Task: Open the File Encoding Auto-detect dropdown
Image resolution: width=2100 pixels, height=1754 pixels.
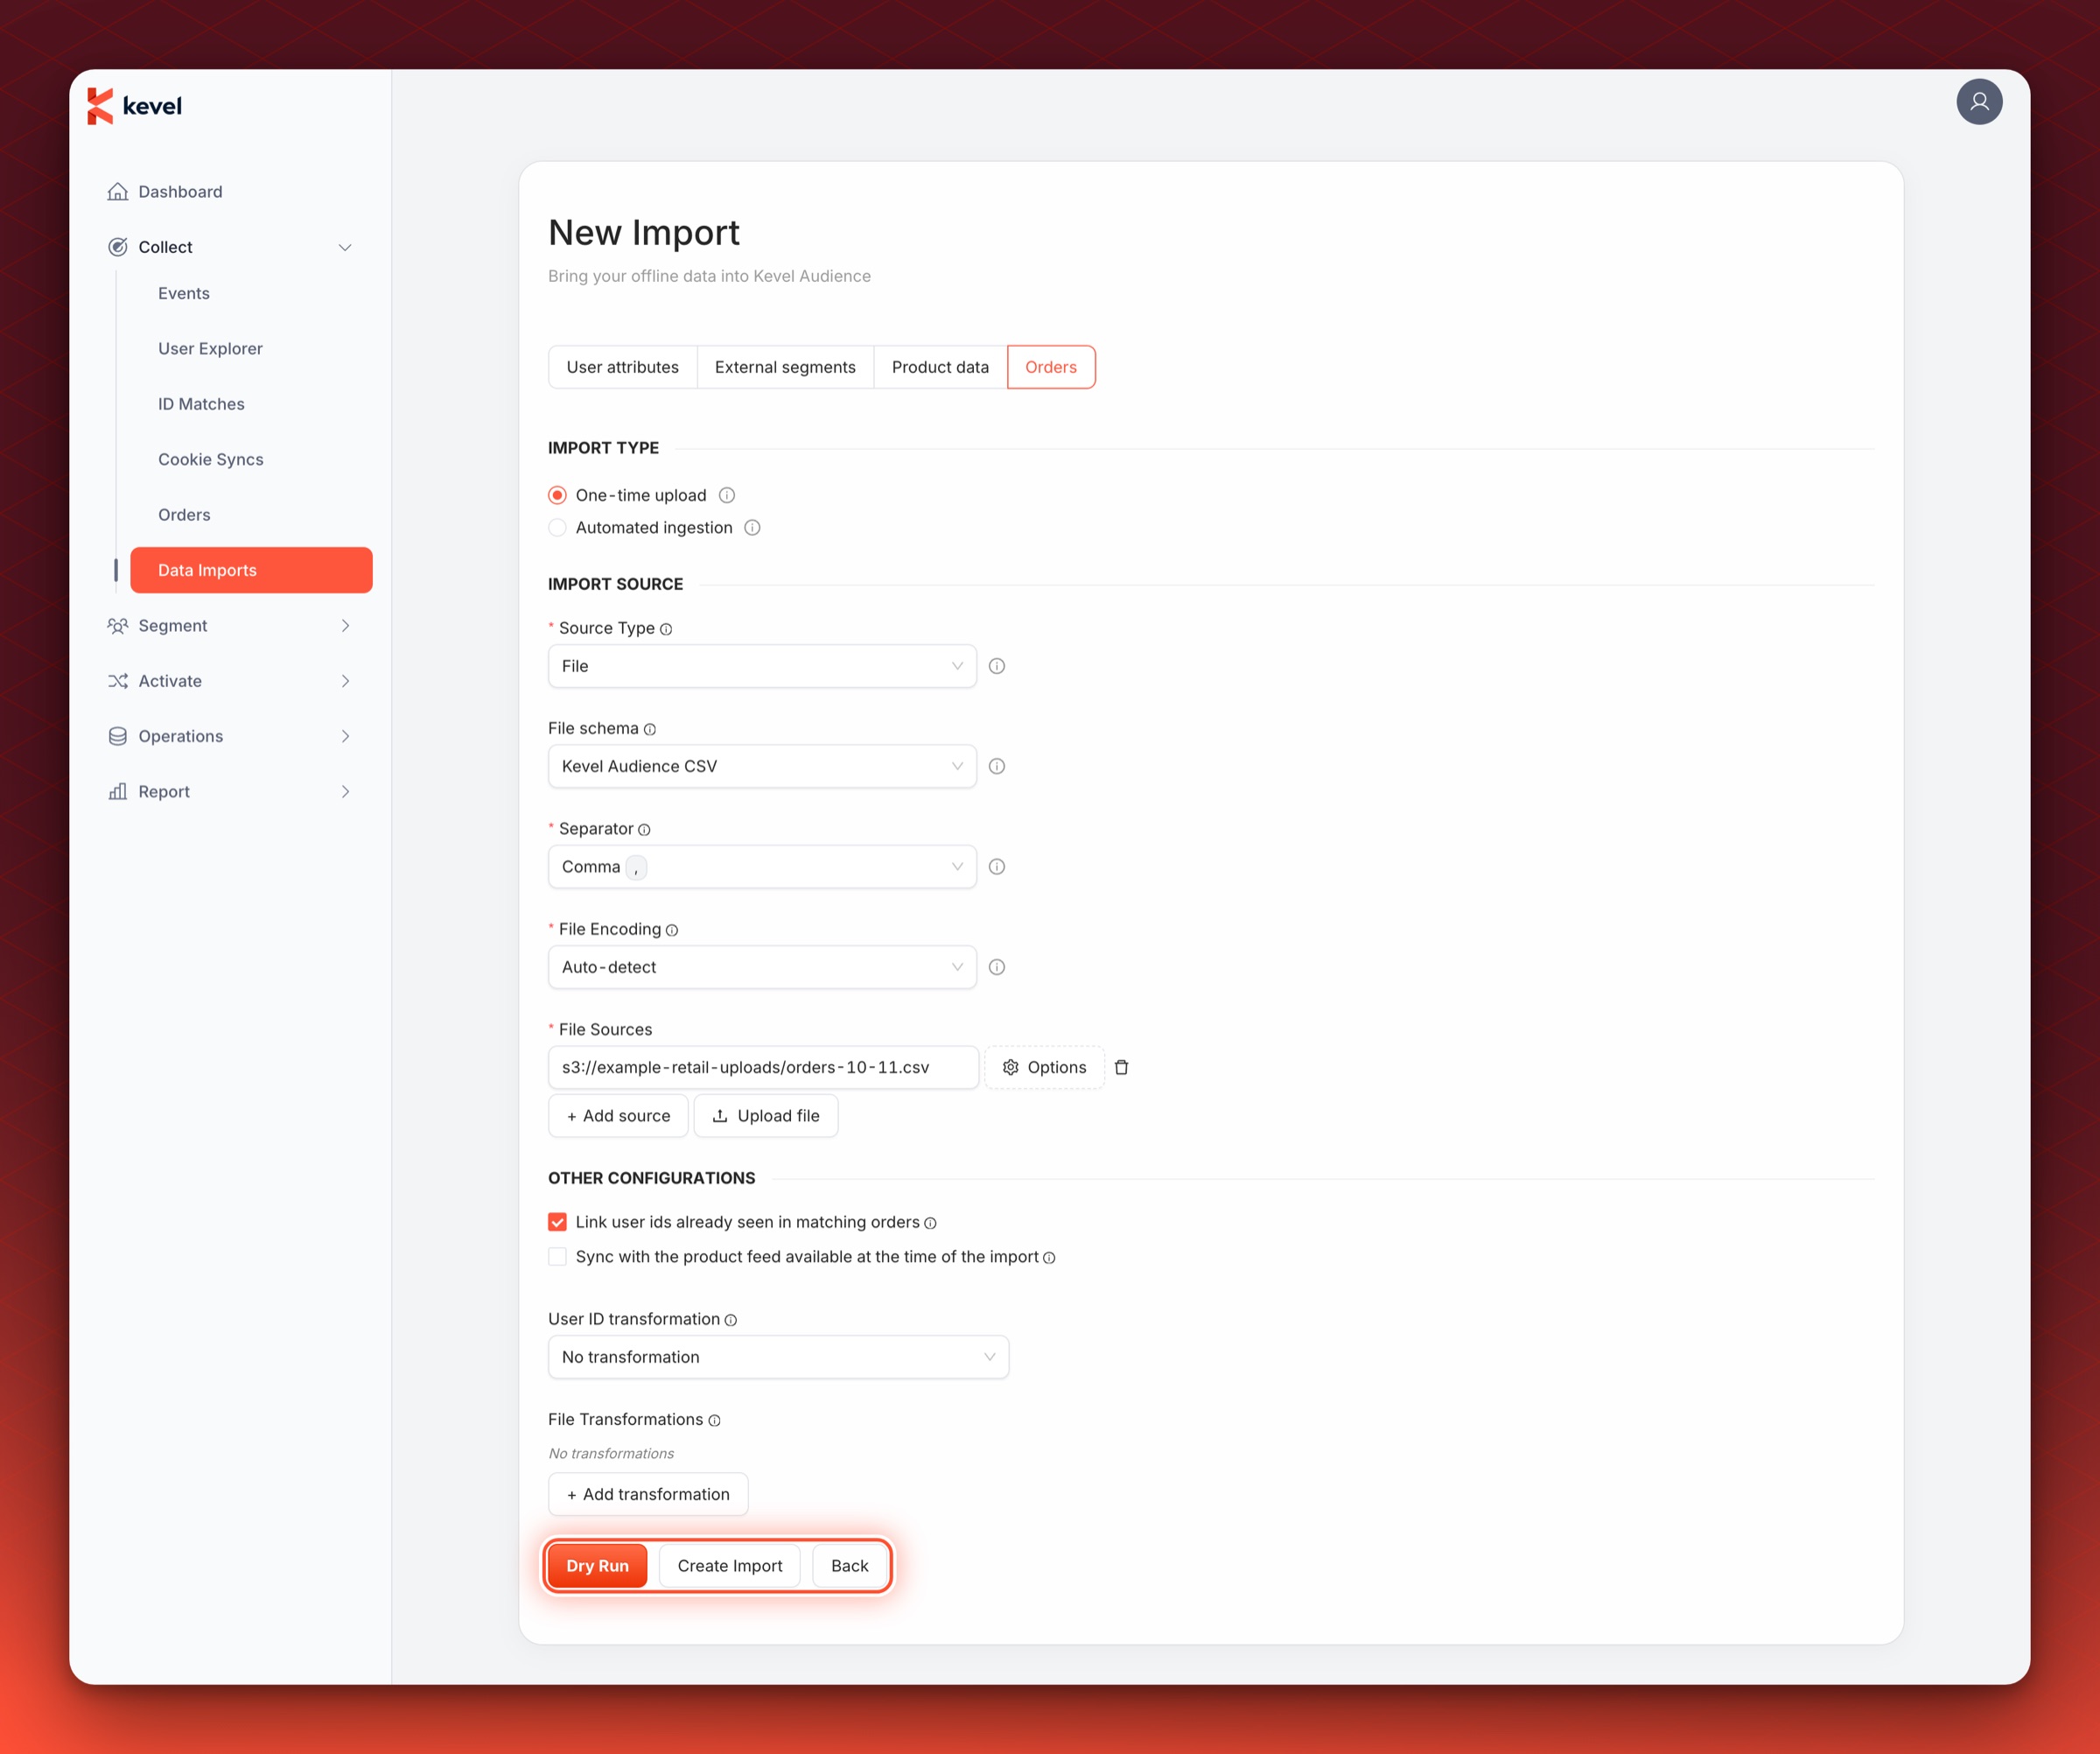Action: [x=762, y=967]
